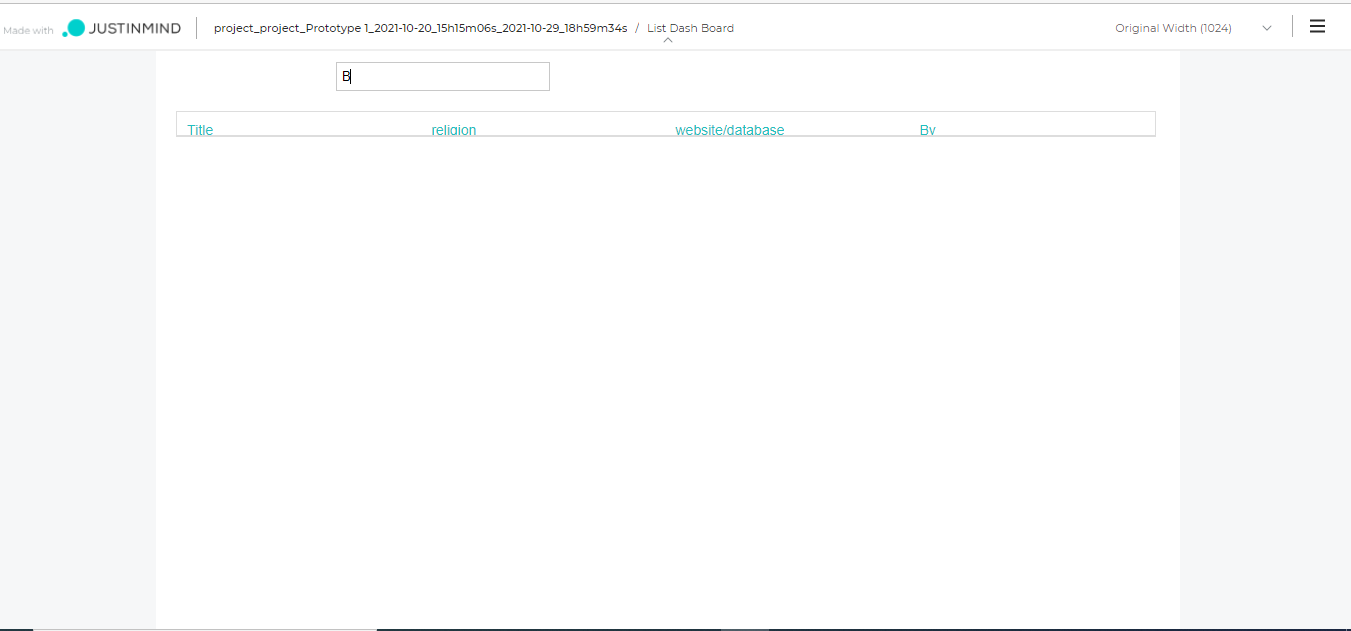1351x631 pixels.
Task: Click the Justinmind teal circle logo
Action: click(x=75, y=28)
